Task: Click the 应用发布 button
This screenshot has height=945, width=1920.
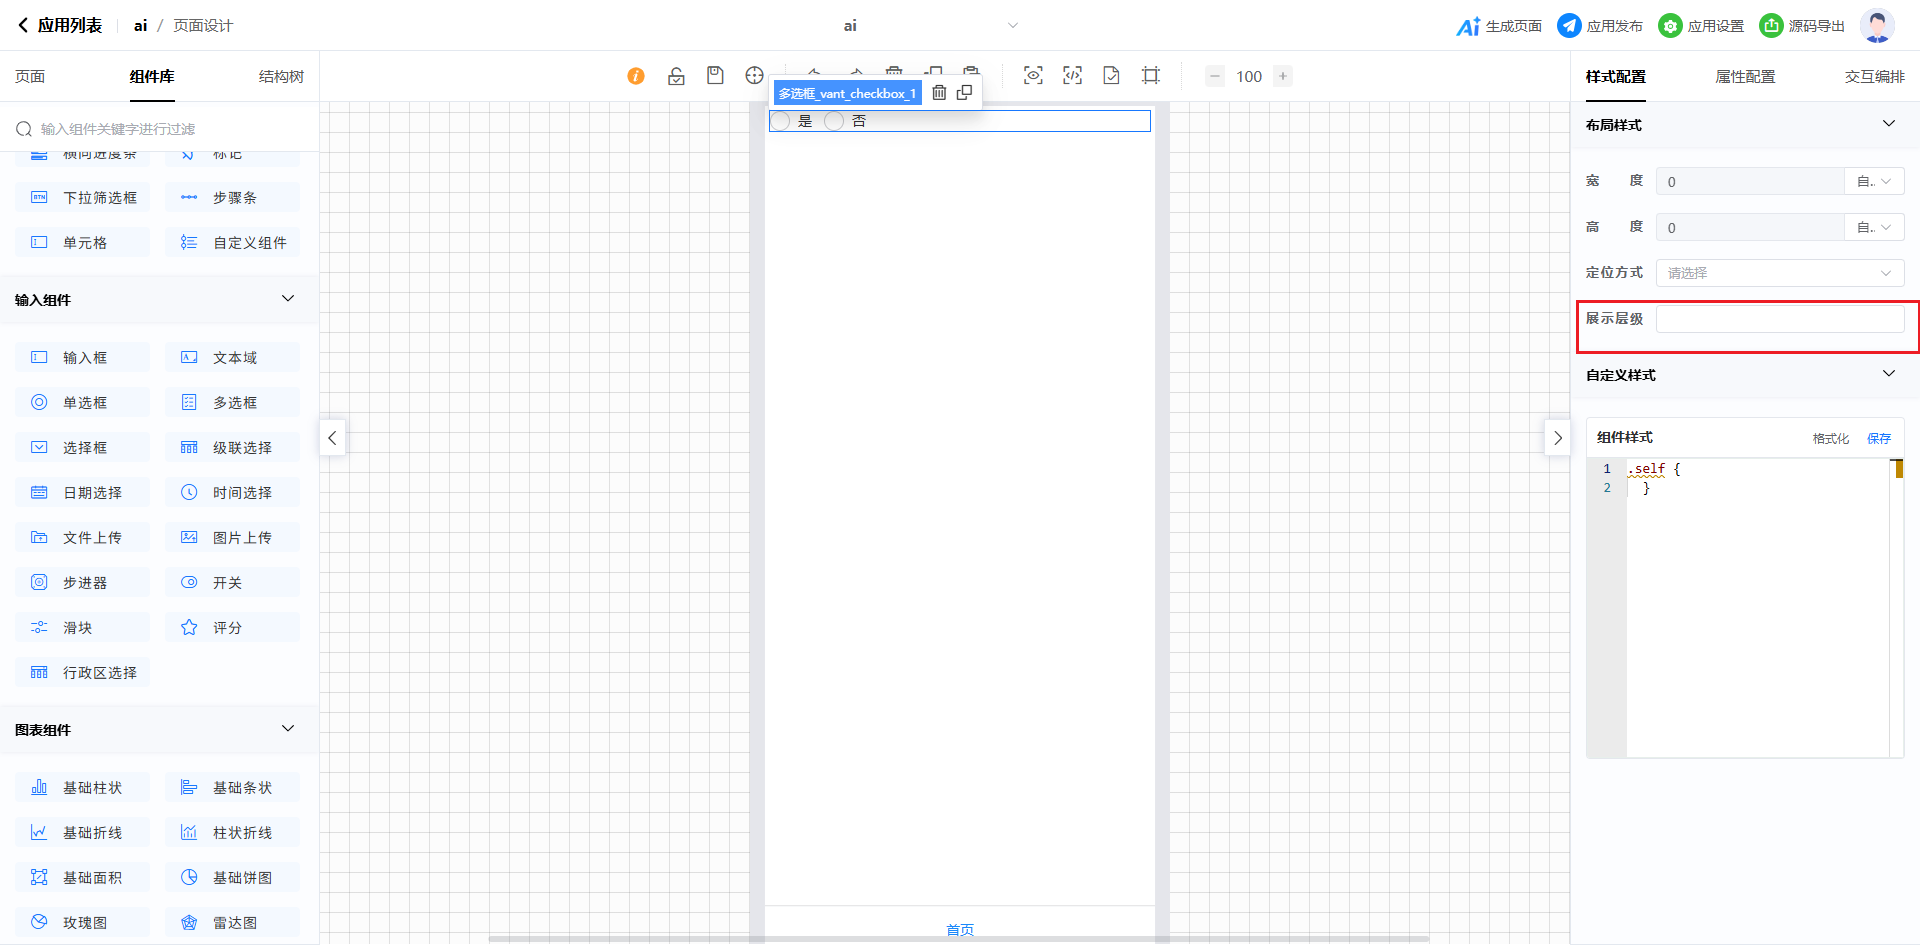Action: 1600,26
